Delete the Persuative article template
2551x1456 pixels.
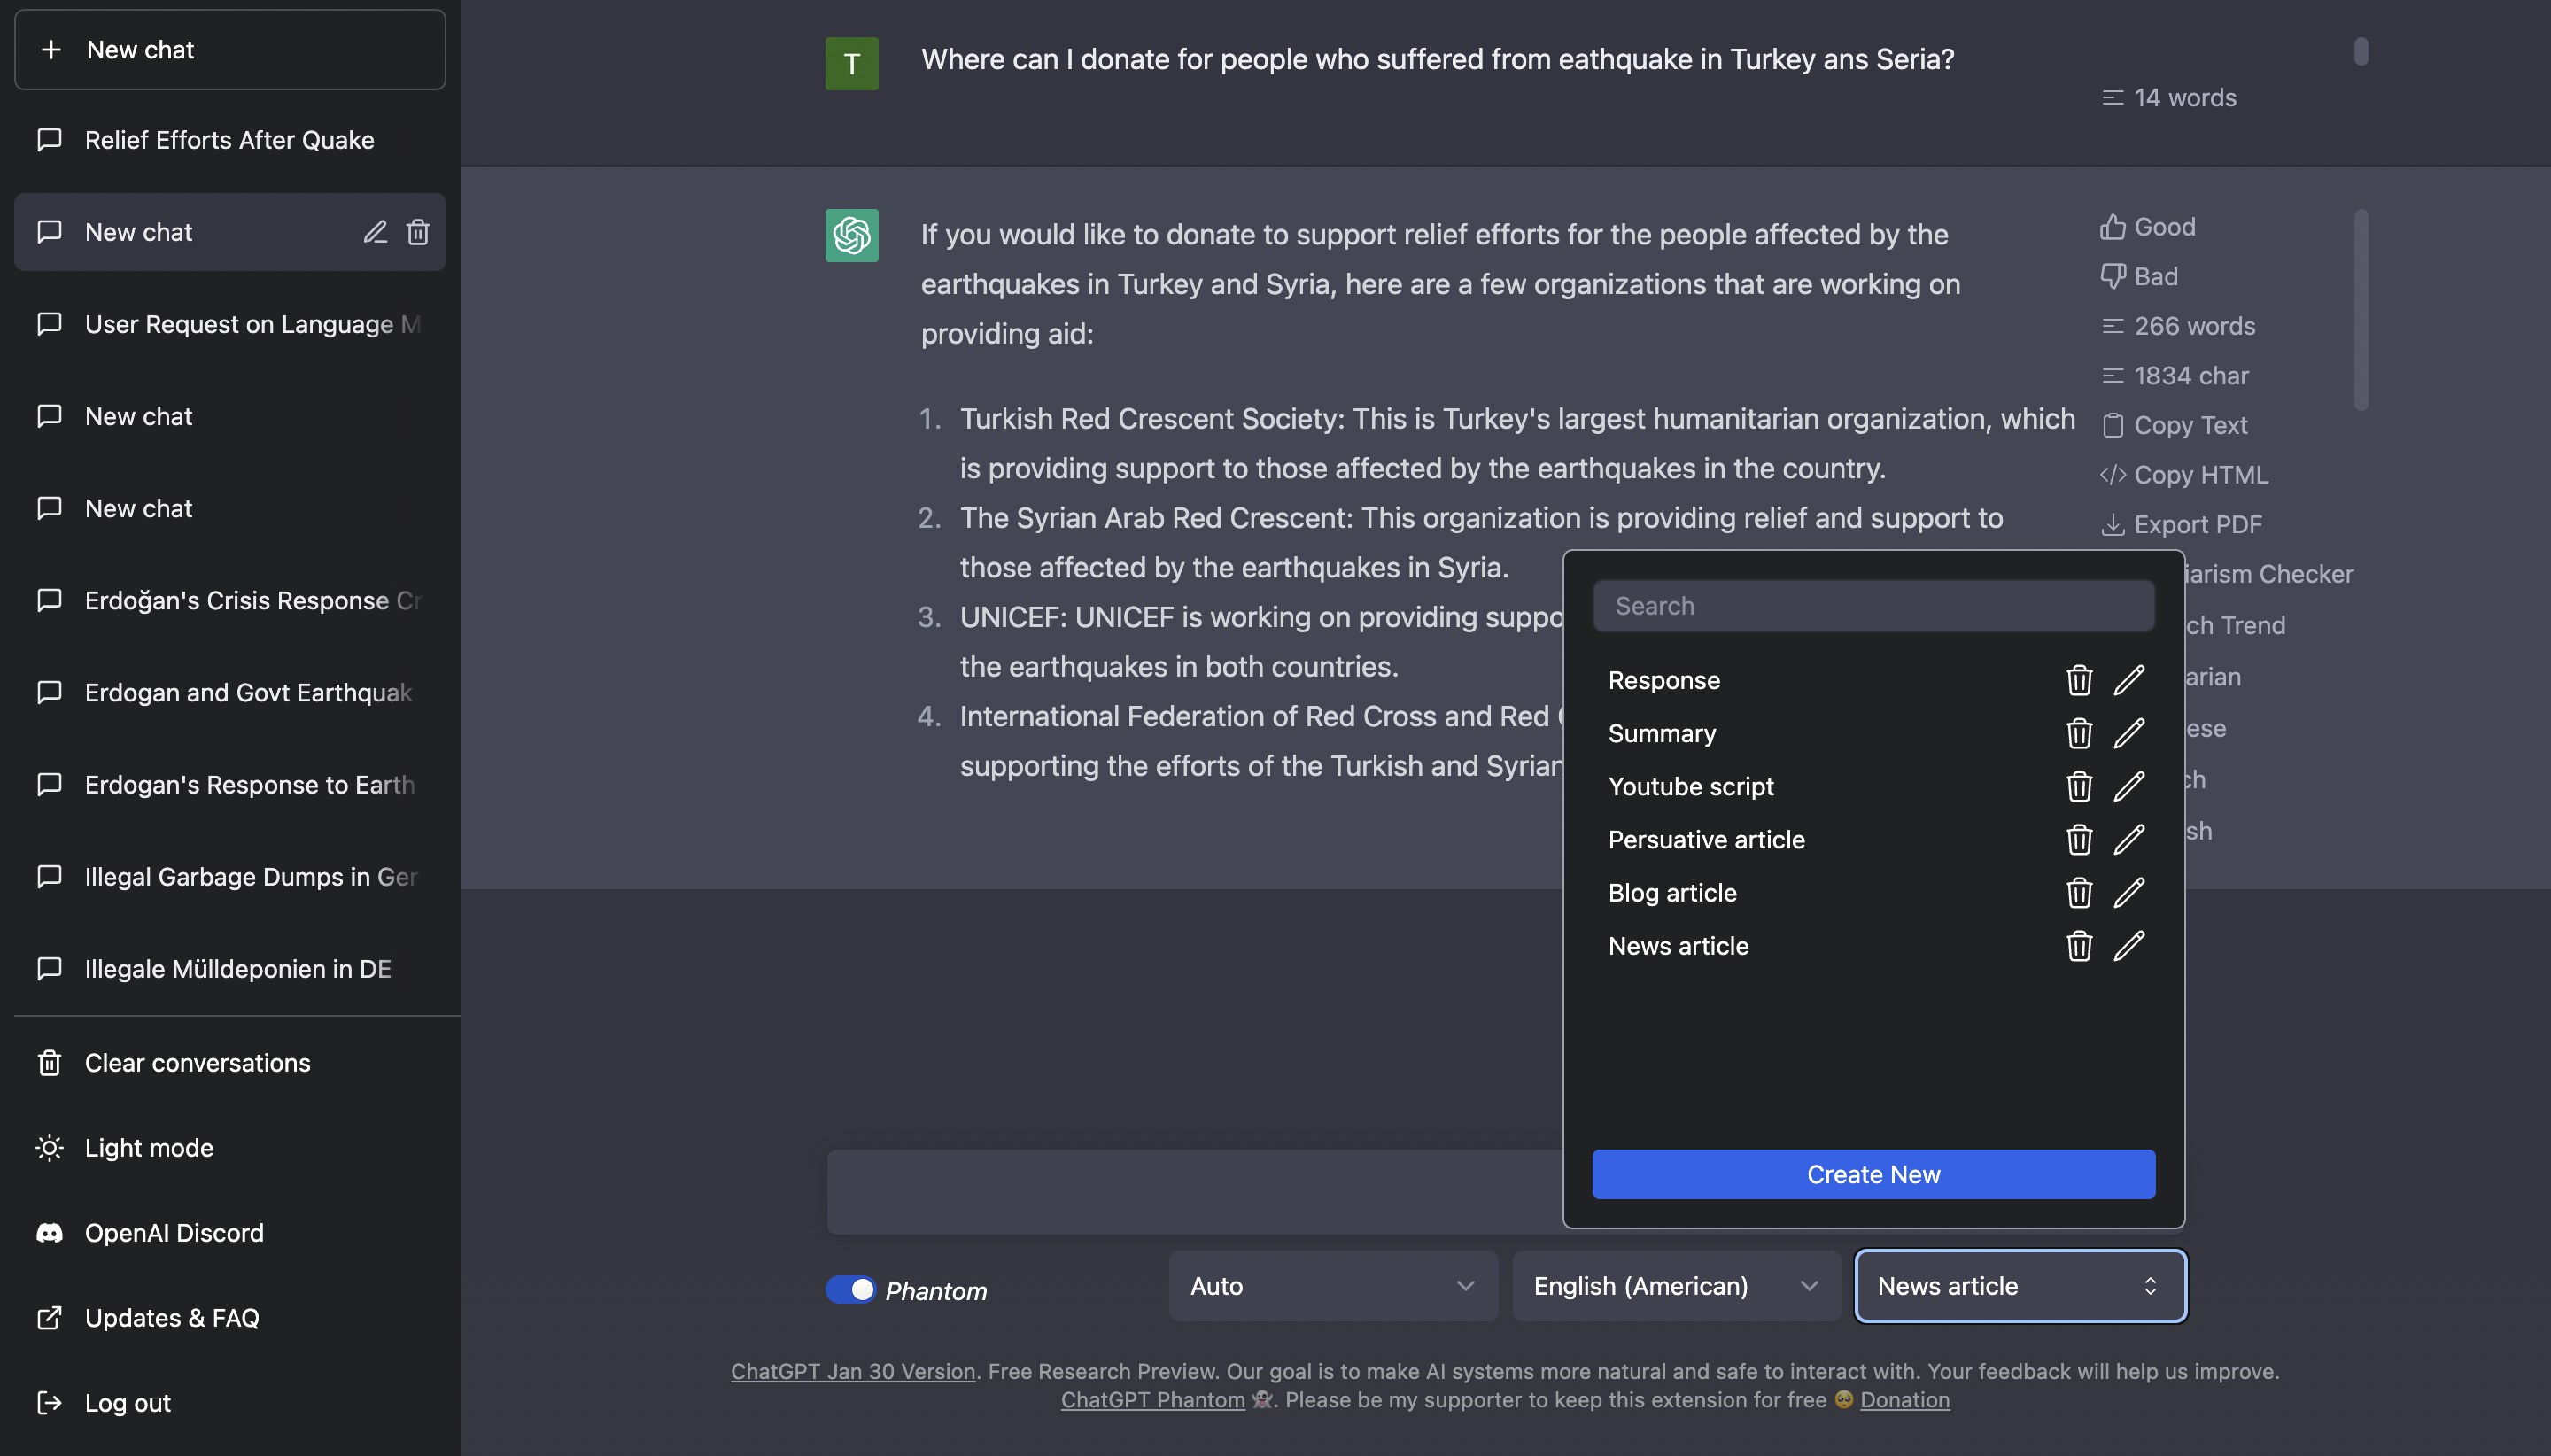[x=2079, y=839]
